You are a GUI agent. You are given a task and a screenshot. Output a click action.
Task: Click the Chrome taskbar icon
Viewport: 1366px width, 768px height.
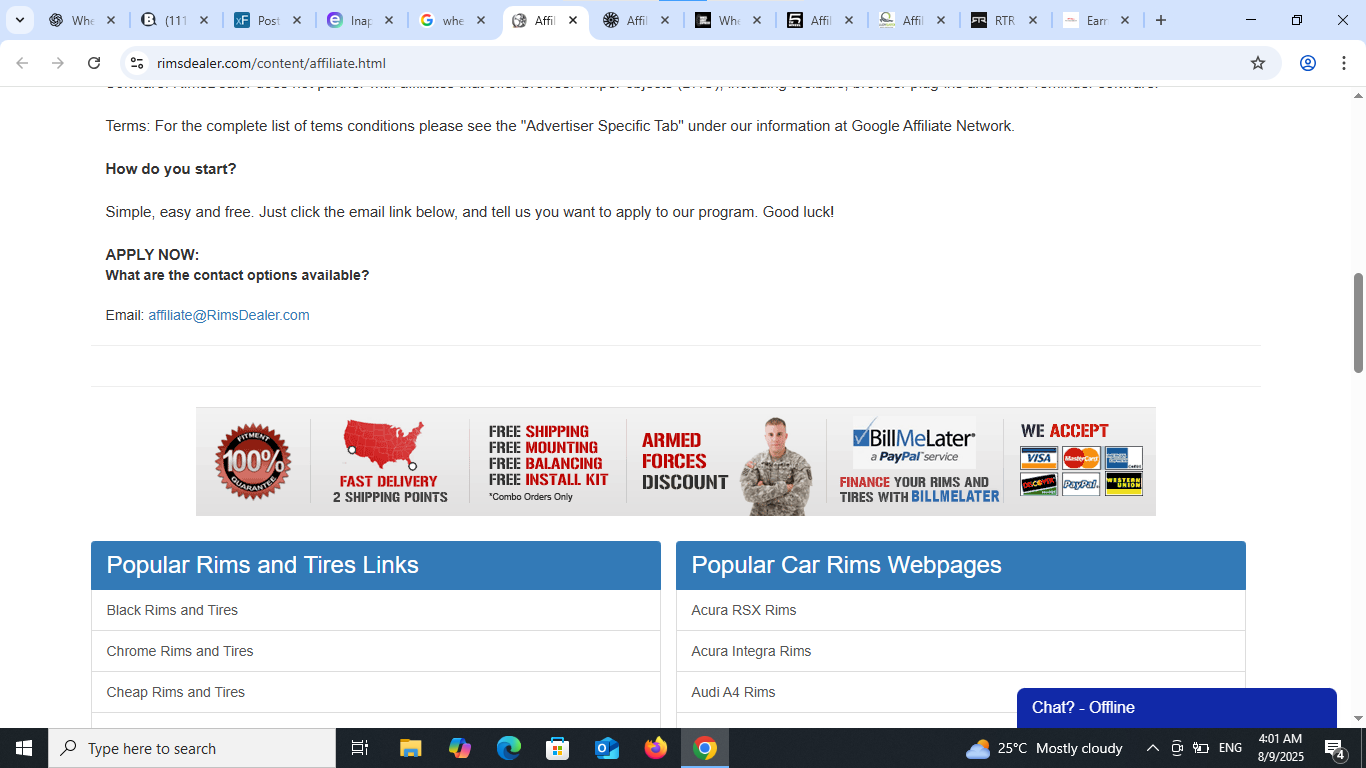(x=705, y=748)
